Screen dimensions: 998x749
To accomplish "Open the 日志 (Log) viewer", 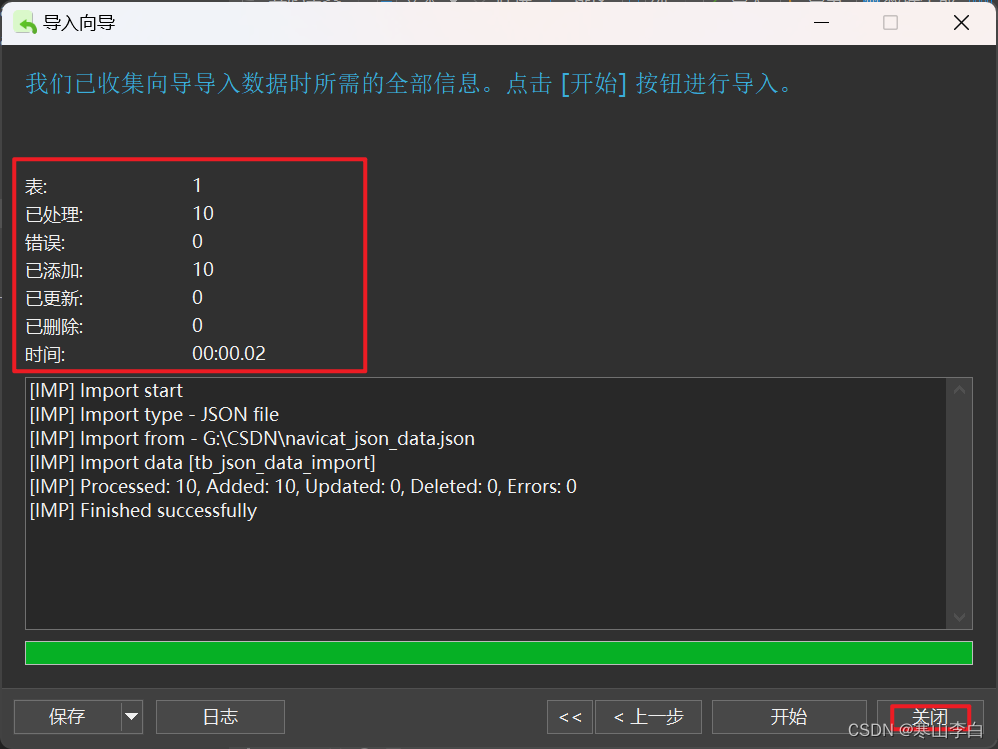I will [x=220, y=717].
